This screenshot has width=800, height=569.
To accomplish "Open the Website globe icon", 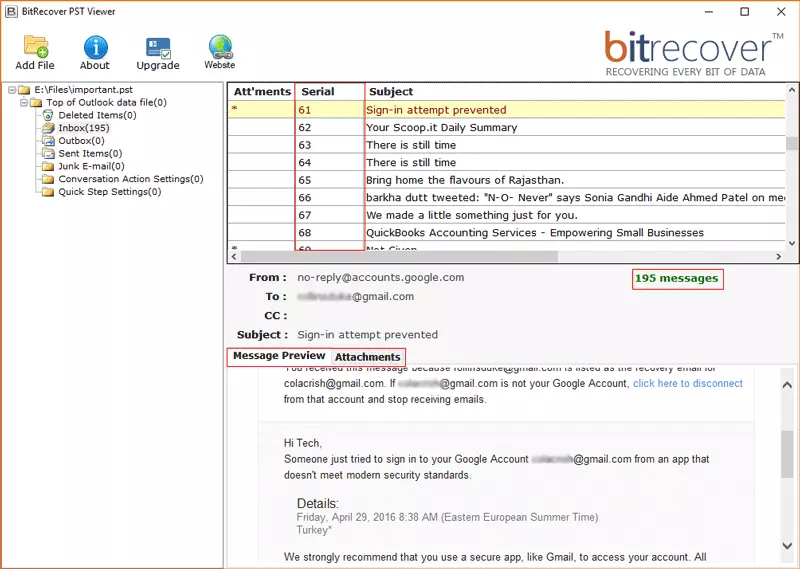I will [220, 46].
